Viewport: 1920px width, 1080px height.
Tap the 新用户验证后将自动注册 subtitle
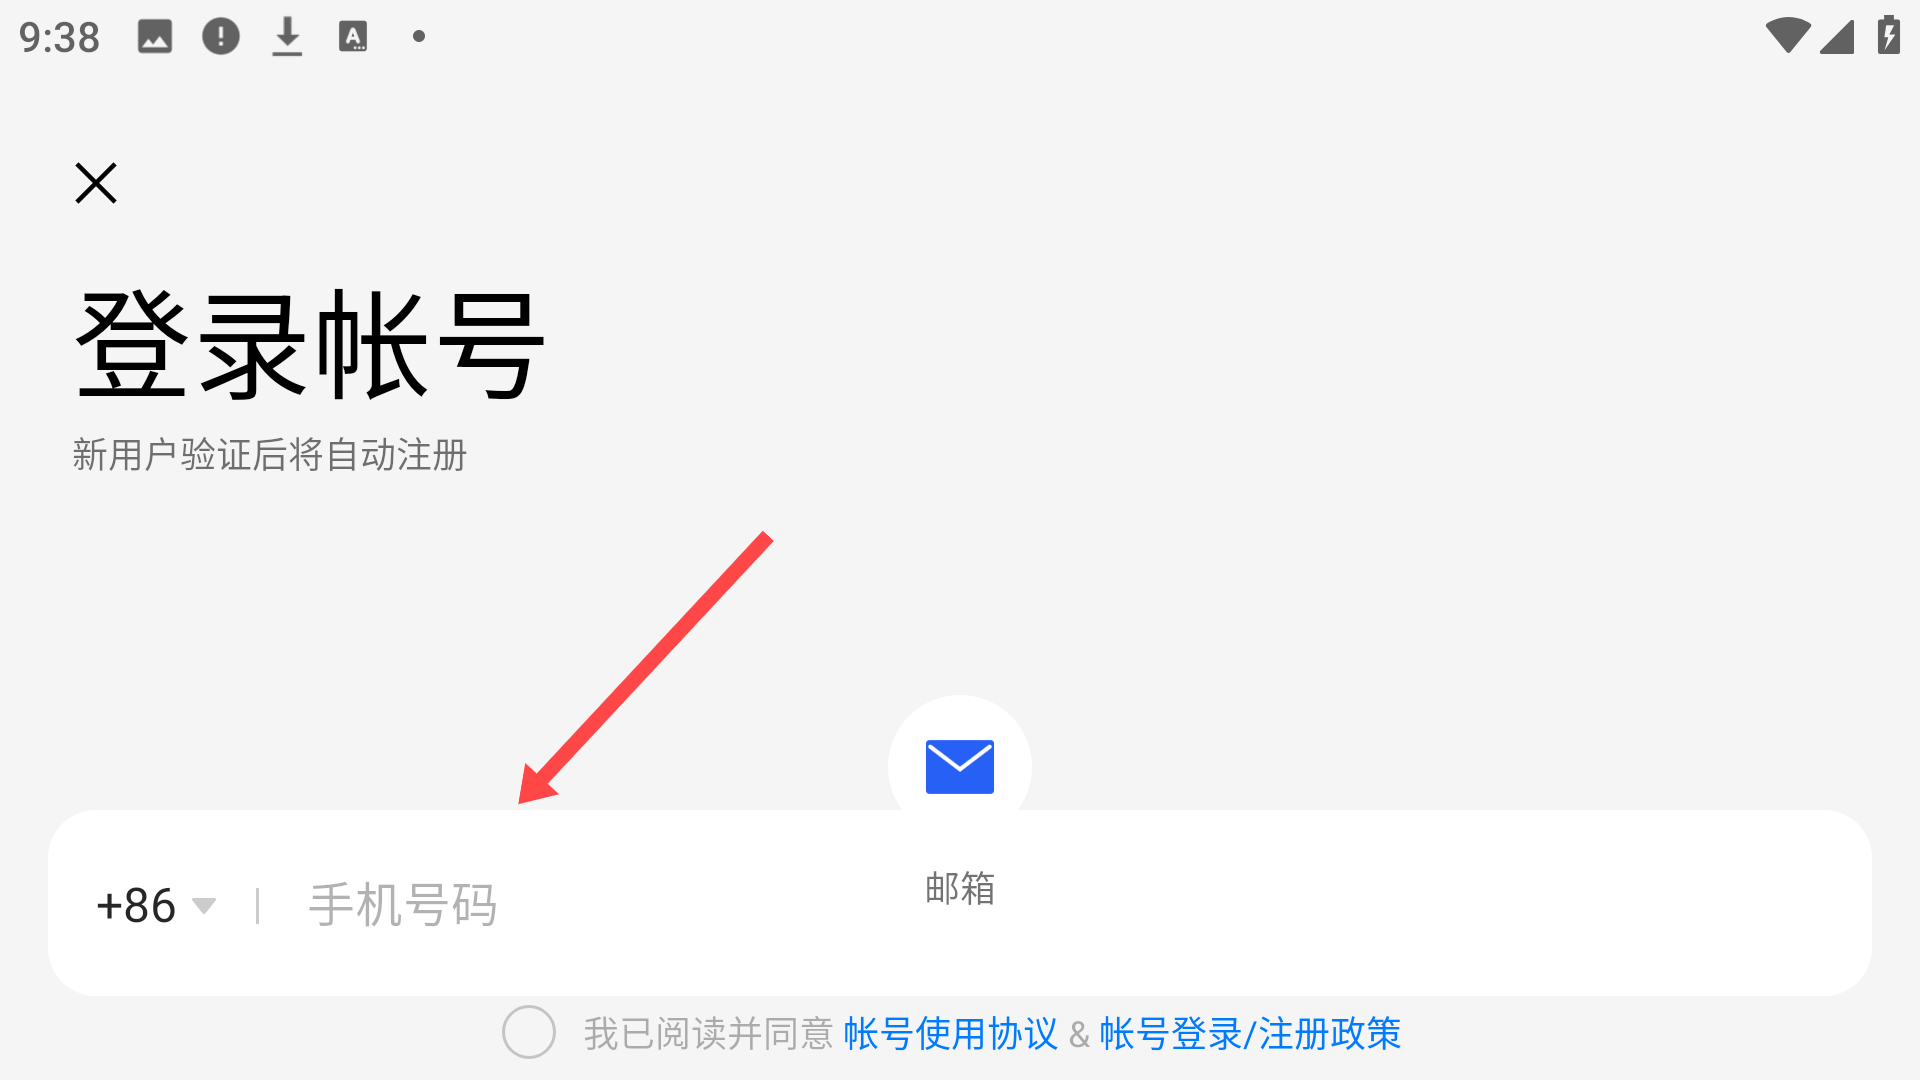pos(270,455)
